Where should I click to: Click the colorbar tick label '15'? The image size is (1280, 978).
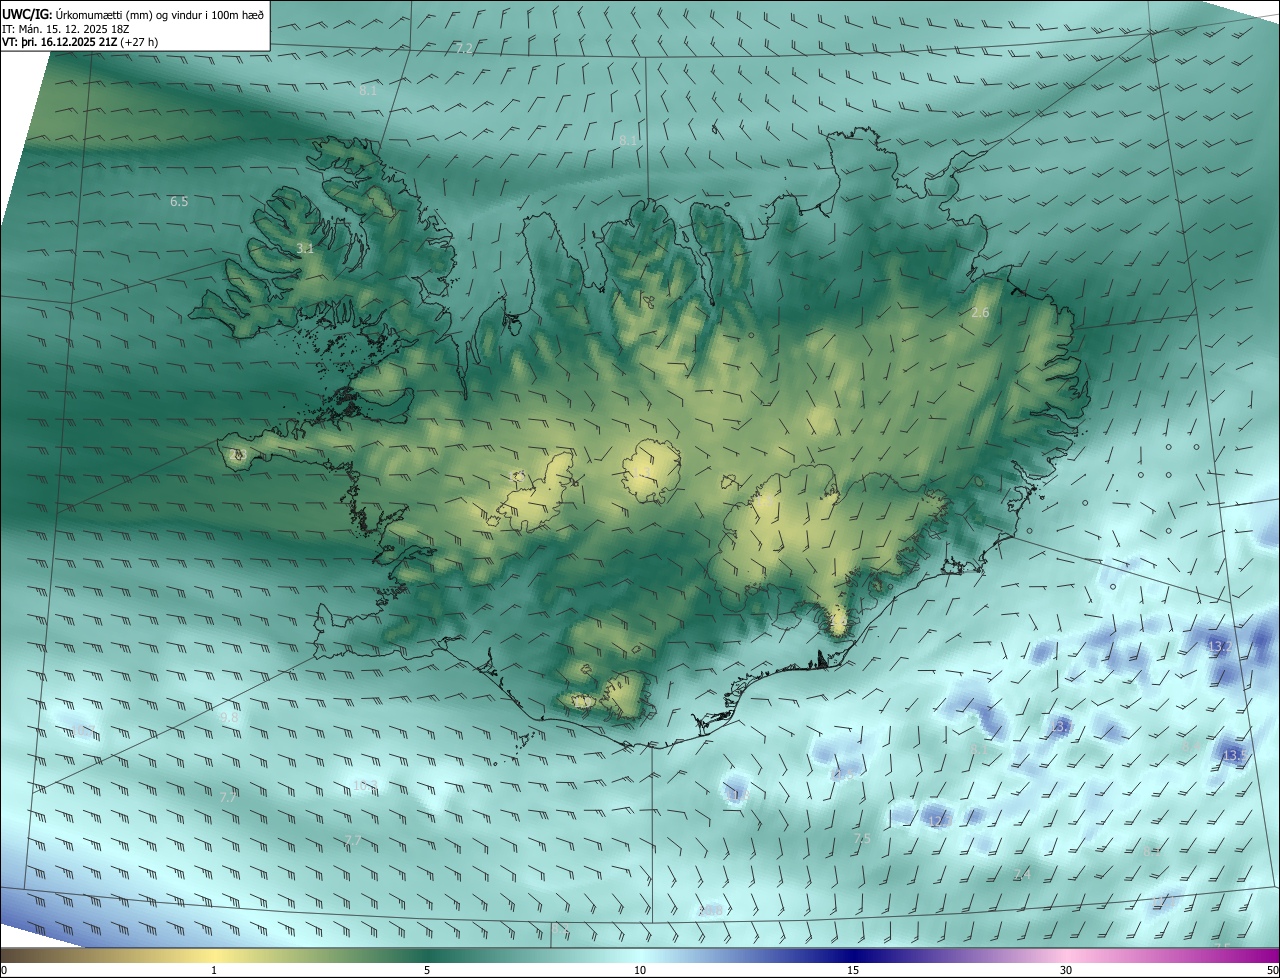853,970
